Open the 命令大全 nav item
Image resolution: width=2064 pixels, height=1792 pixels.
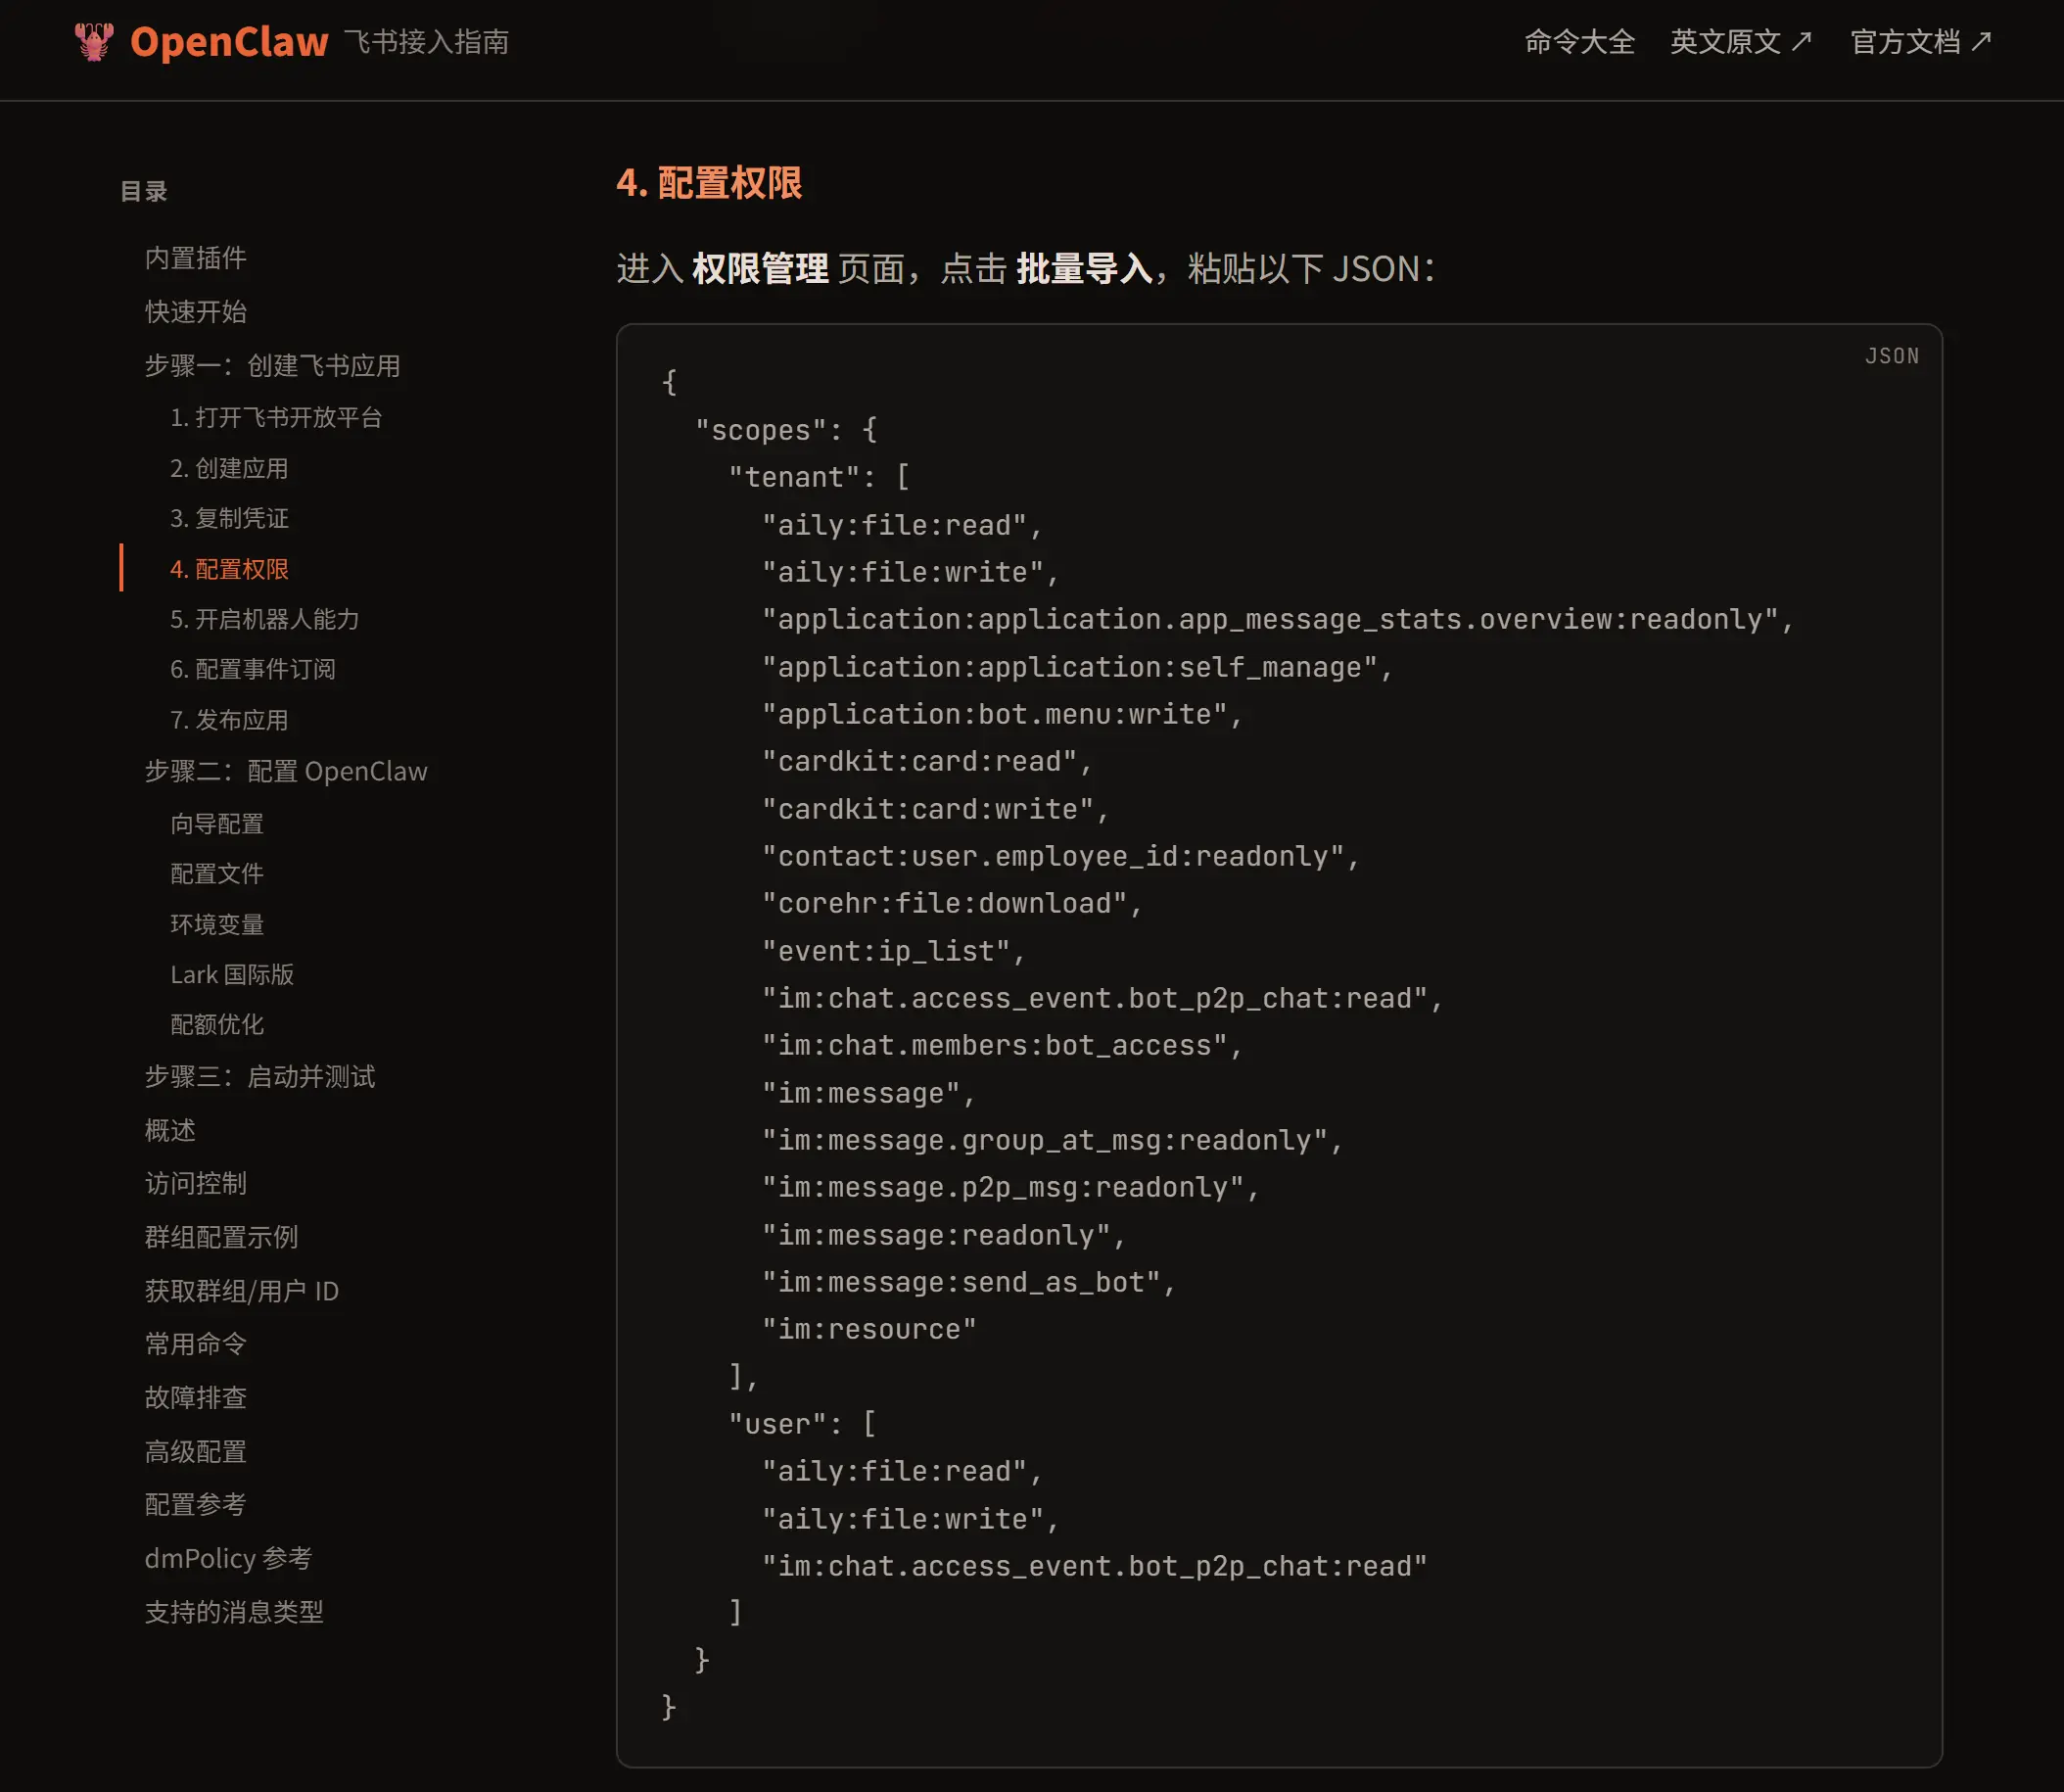(x=1579, y=42)
